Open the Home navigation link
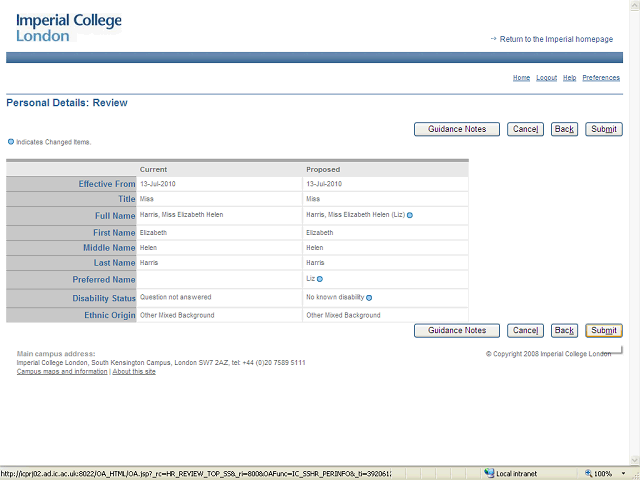This screenshot has height=480, width=640. click(x=521, y=78)
